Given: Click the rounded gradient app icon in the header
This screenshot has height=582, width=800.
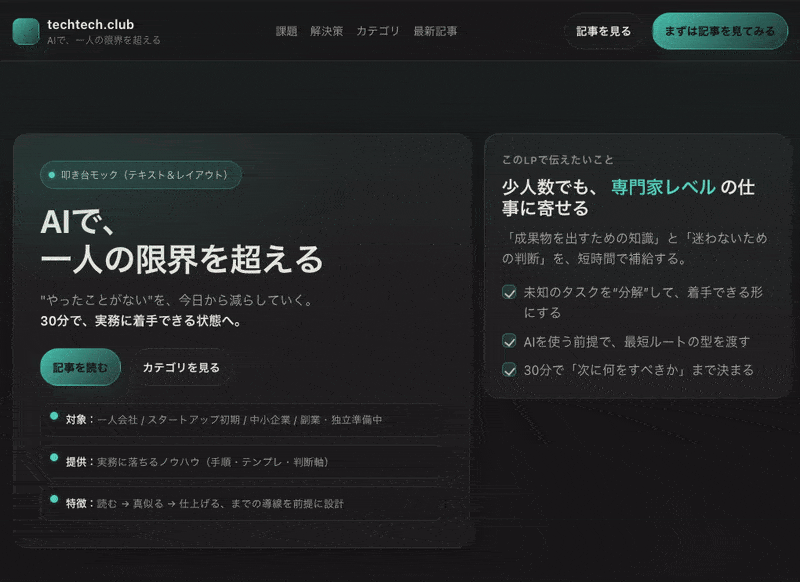Looking at the screenshot, I should [27, 32].
